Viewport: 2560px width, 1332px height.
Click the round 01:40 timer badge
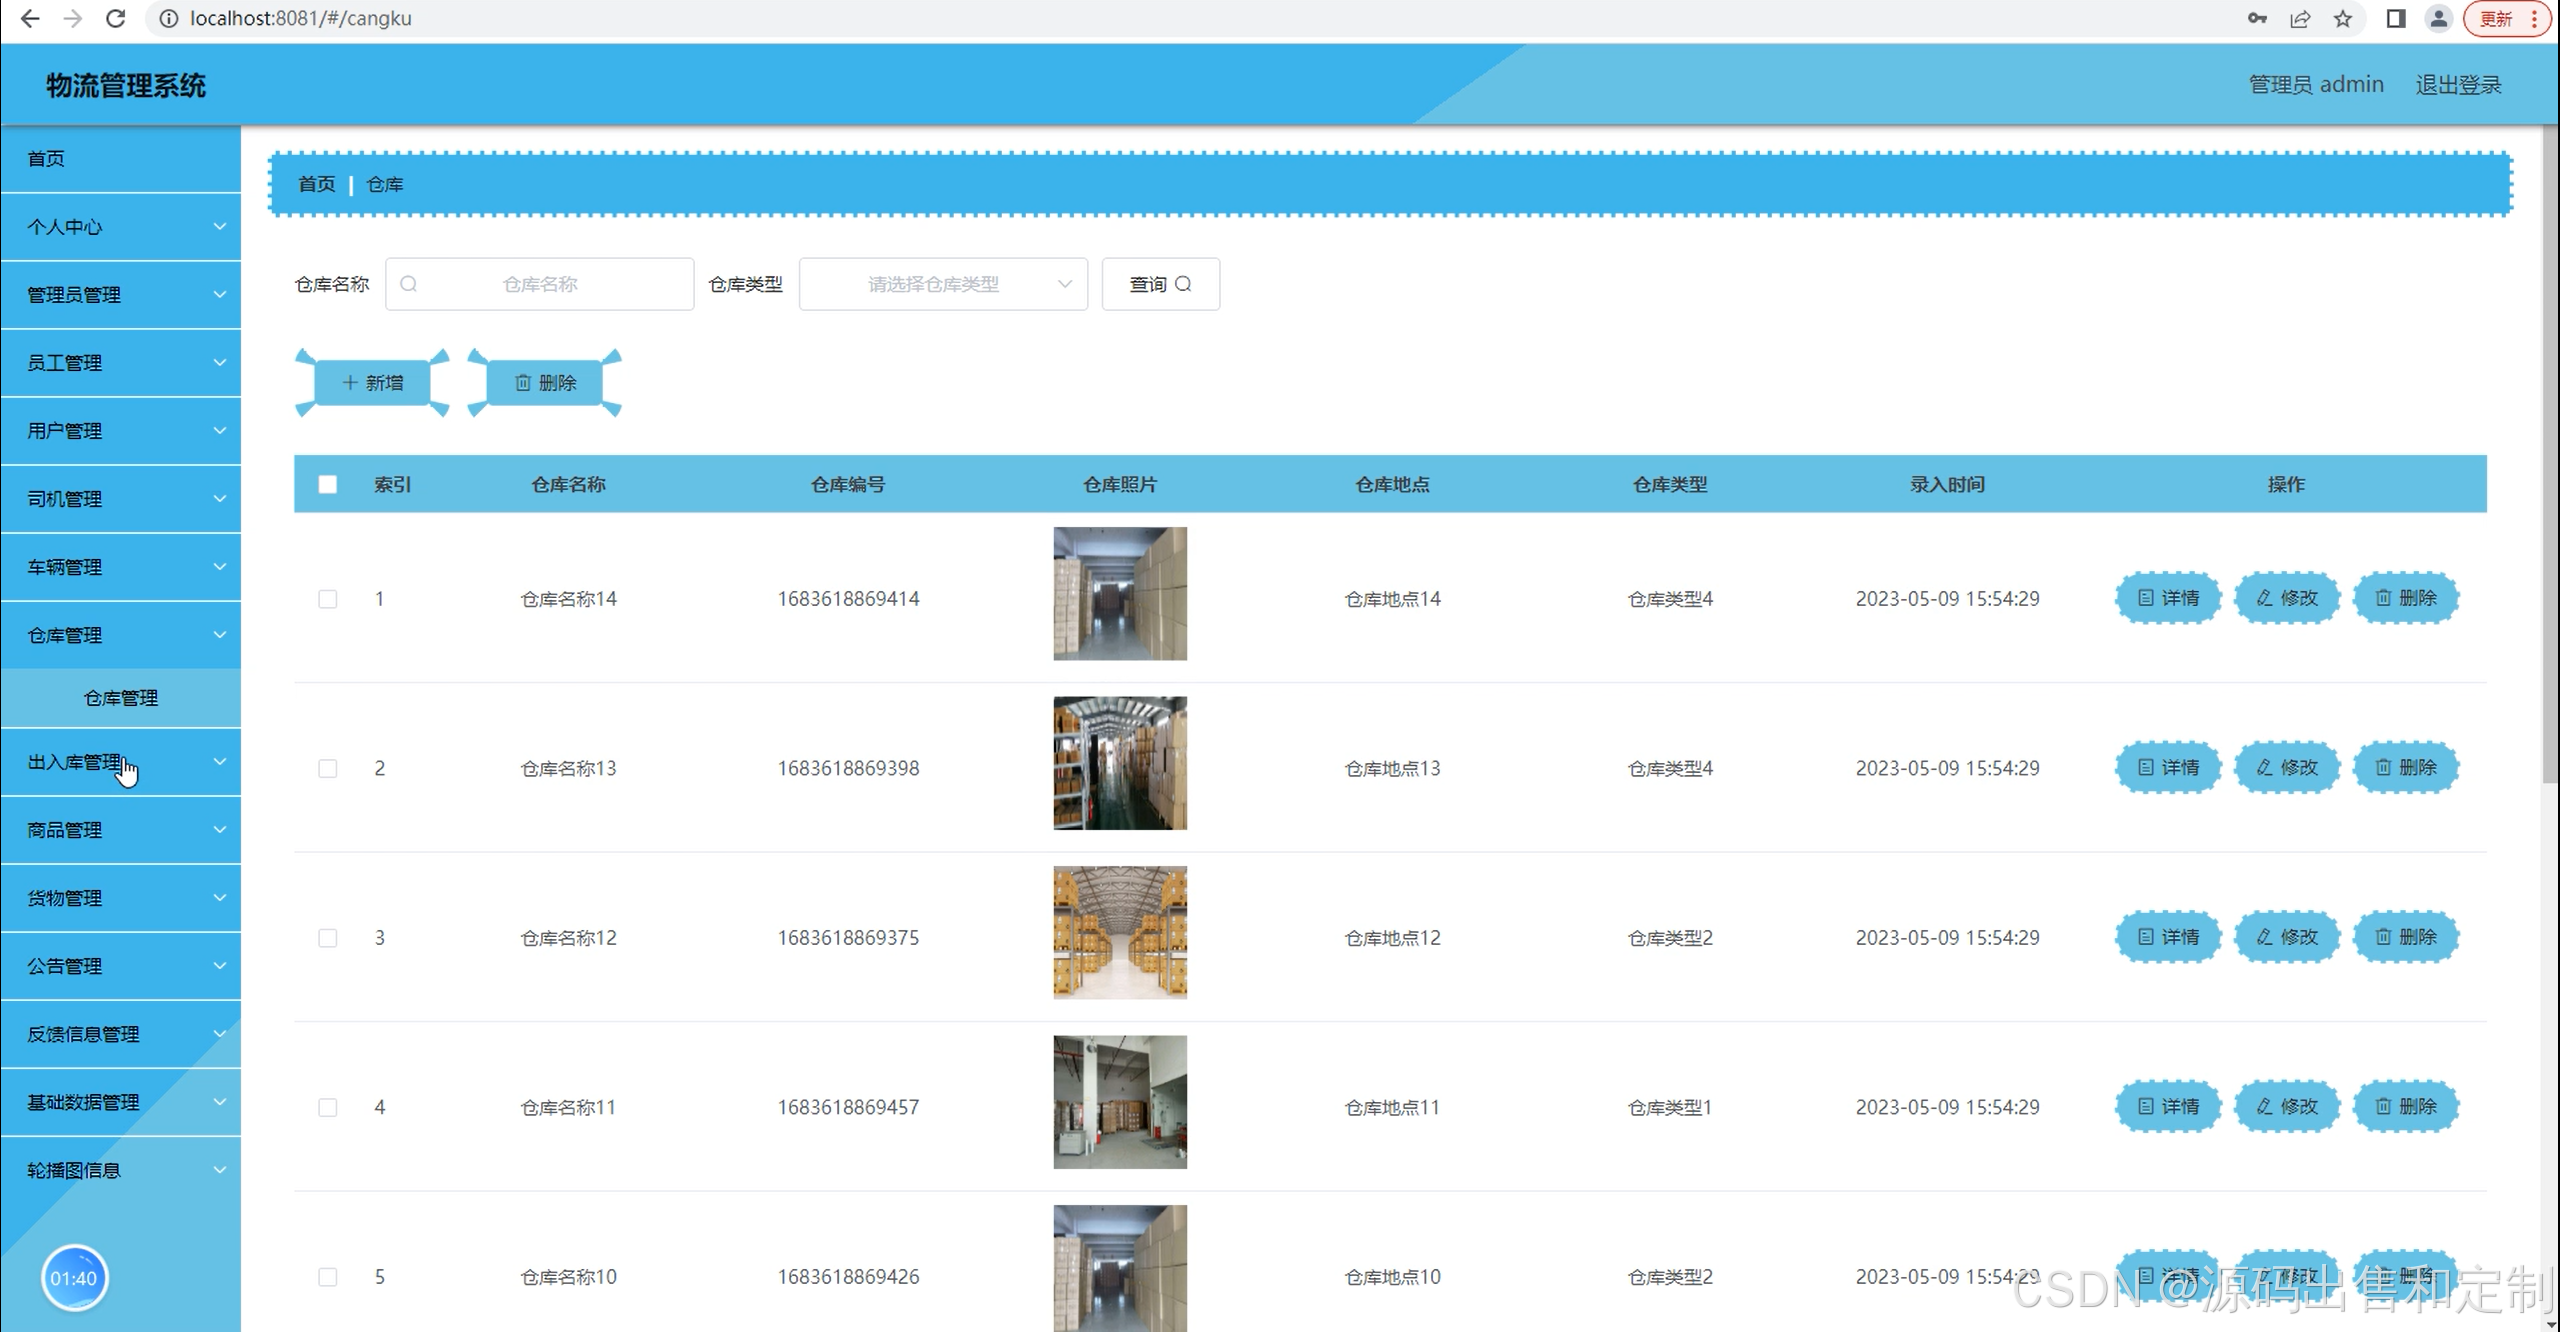pos(74,1277)
